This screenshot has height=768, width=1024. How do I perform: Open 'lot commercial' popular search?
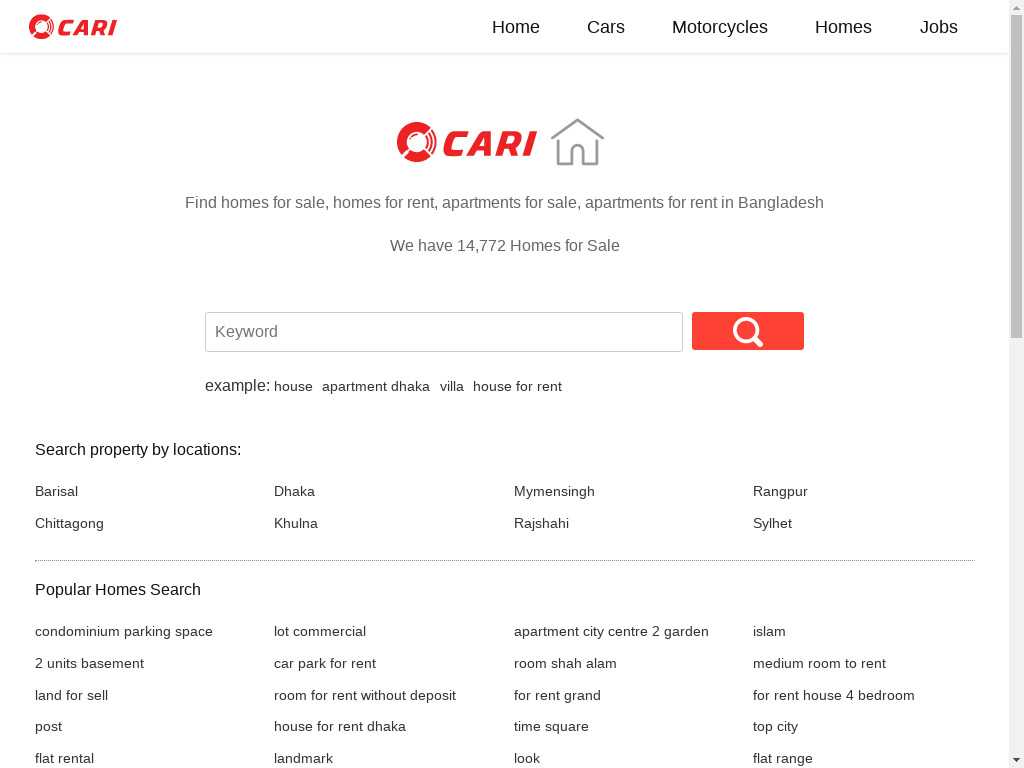point(320,632)
